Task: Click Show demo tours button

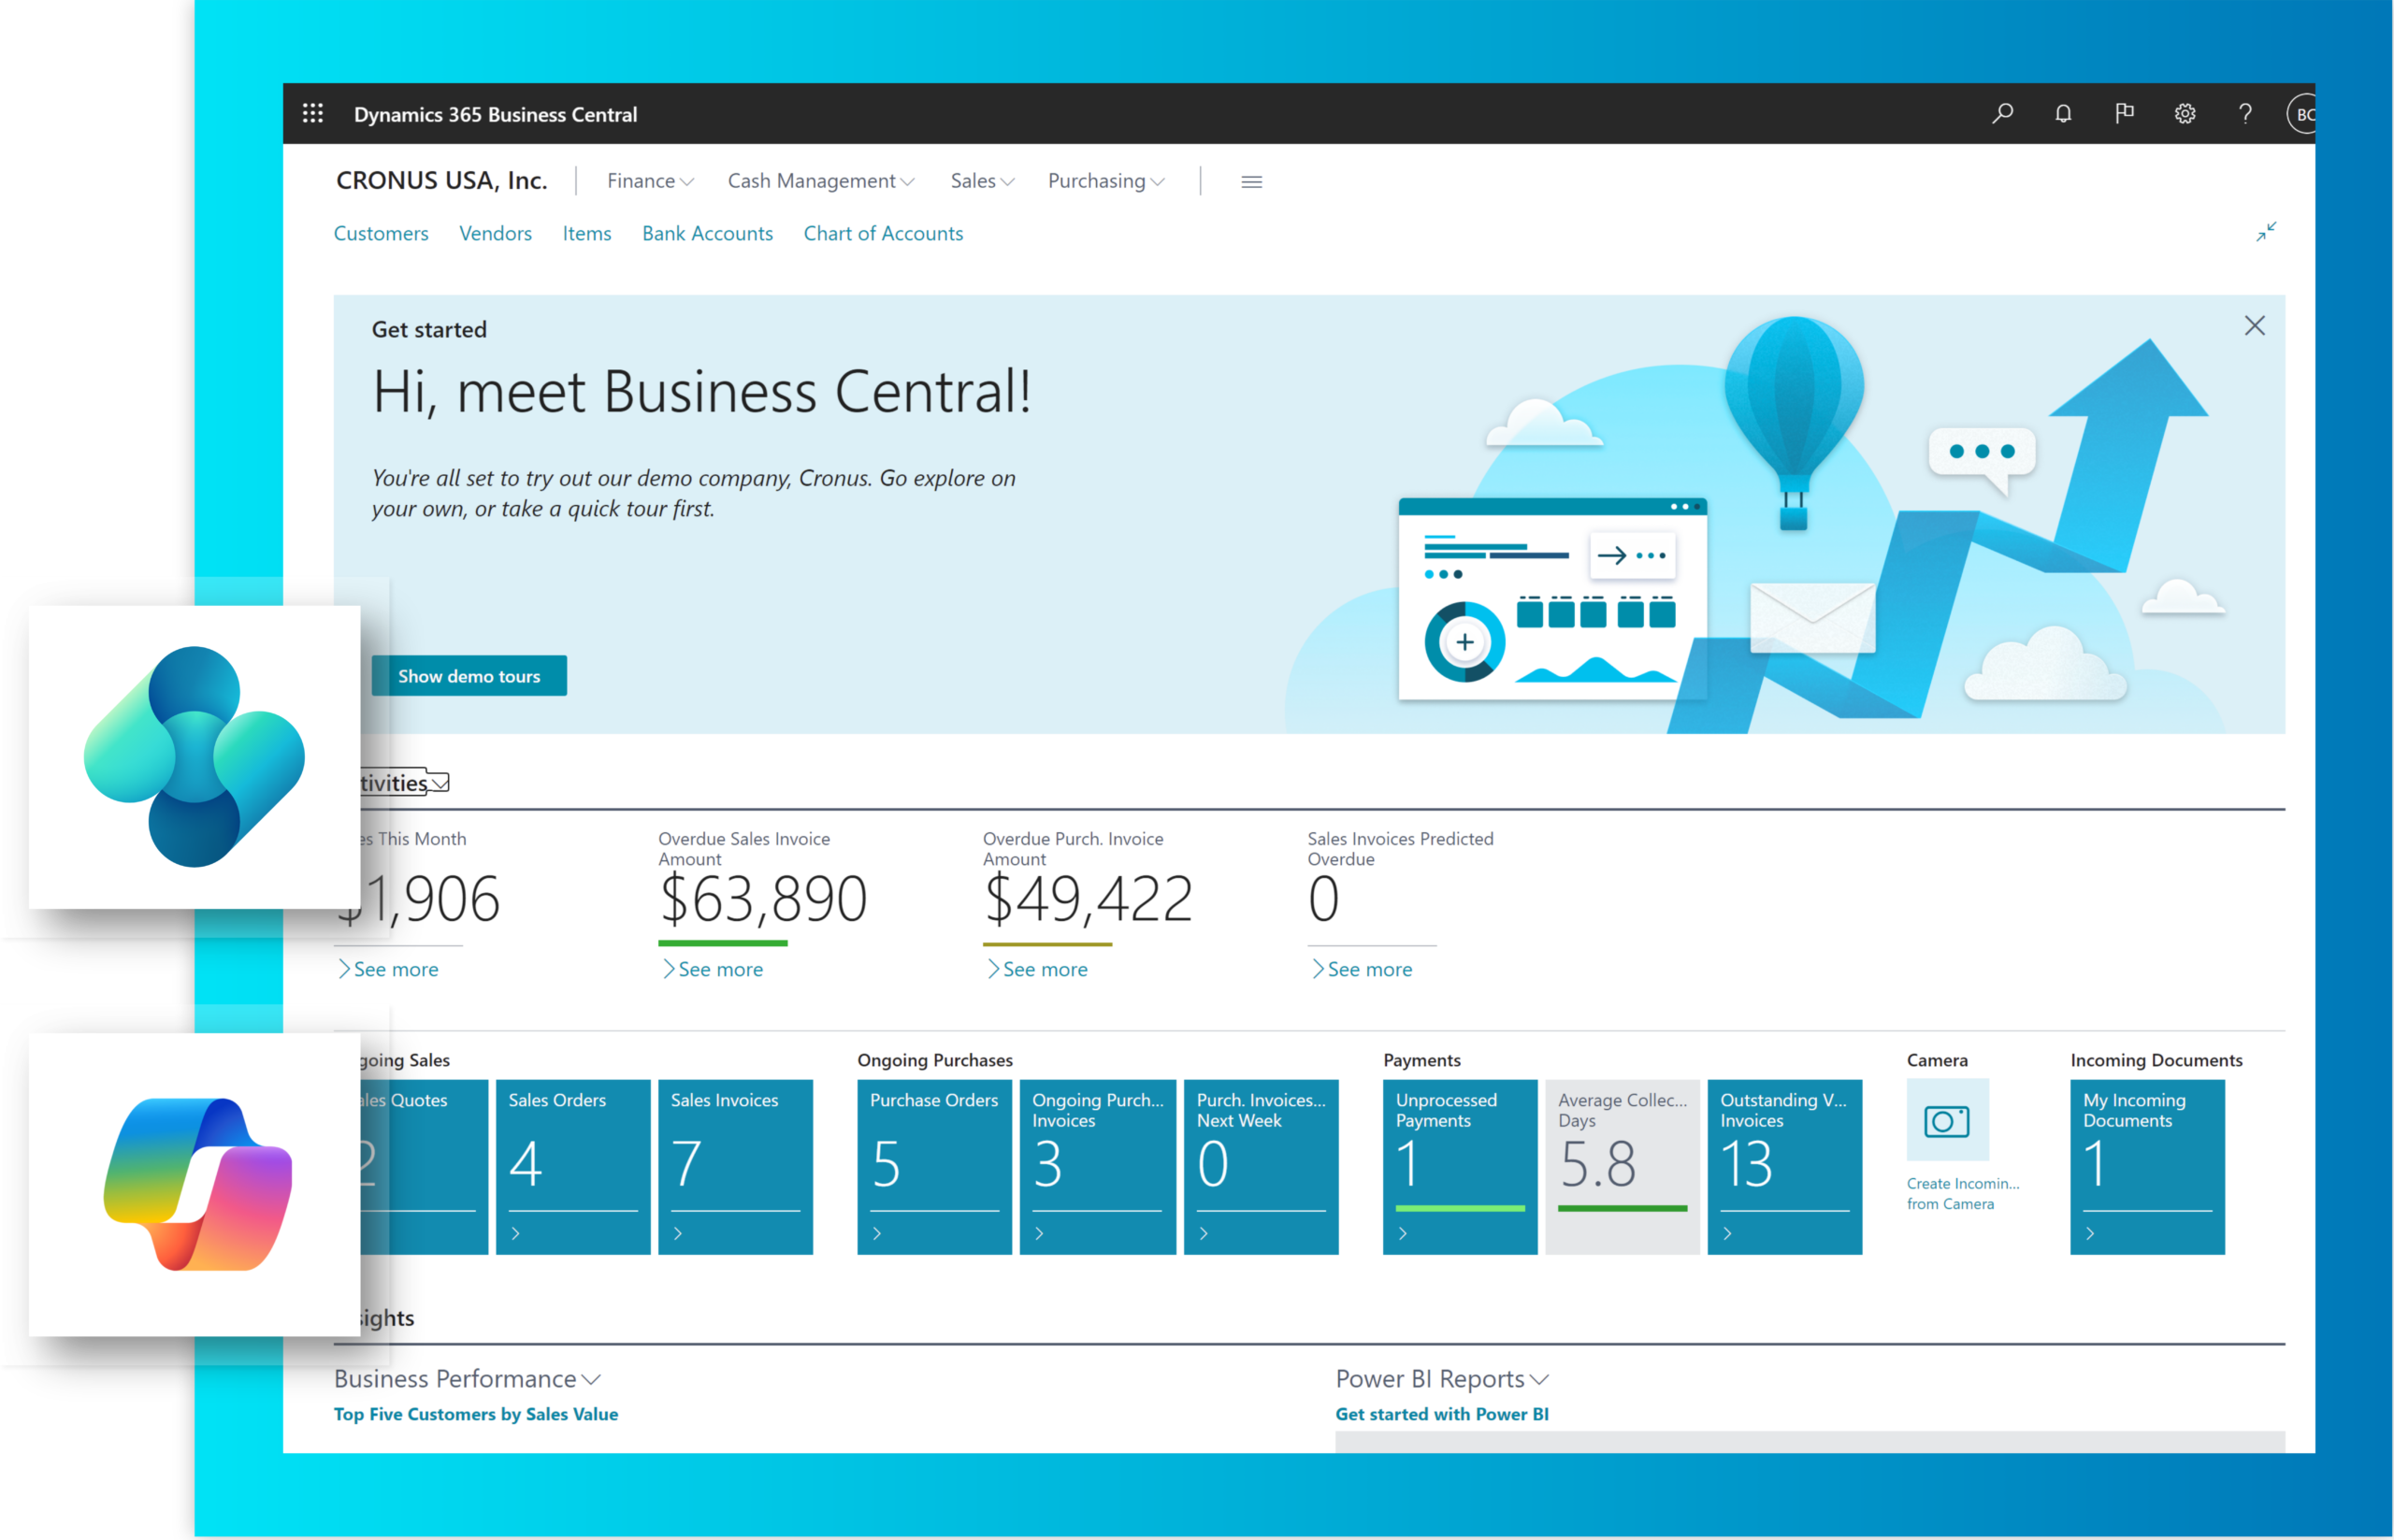Action: coord(469,676)
